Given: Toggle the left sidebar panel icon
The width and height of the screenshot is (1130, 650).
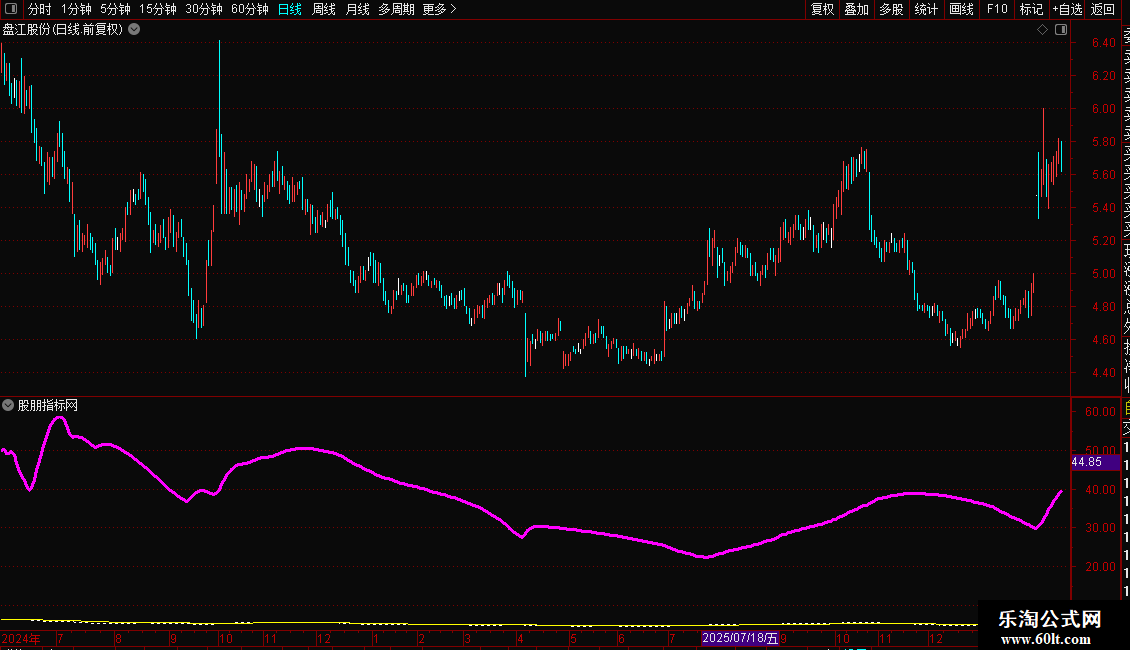Looking at the screenshot, I should click(x=11, y=9).
